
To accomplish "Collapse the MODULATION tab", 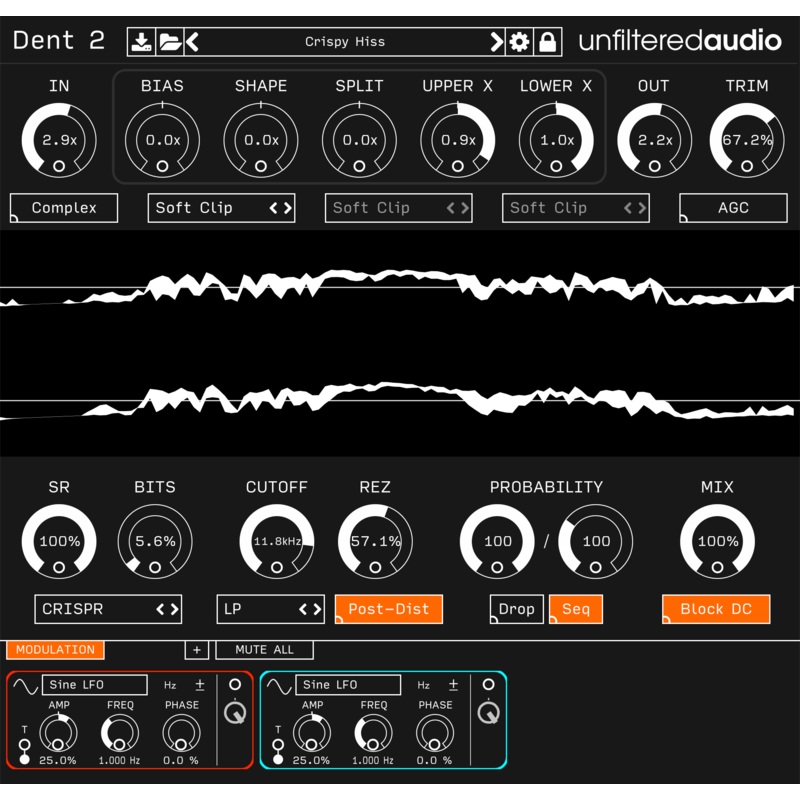I will pos(55,649).
